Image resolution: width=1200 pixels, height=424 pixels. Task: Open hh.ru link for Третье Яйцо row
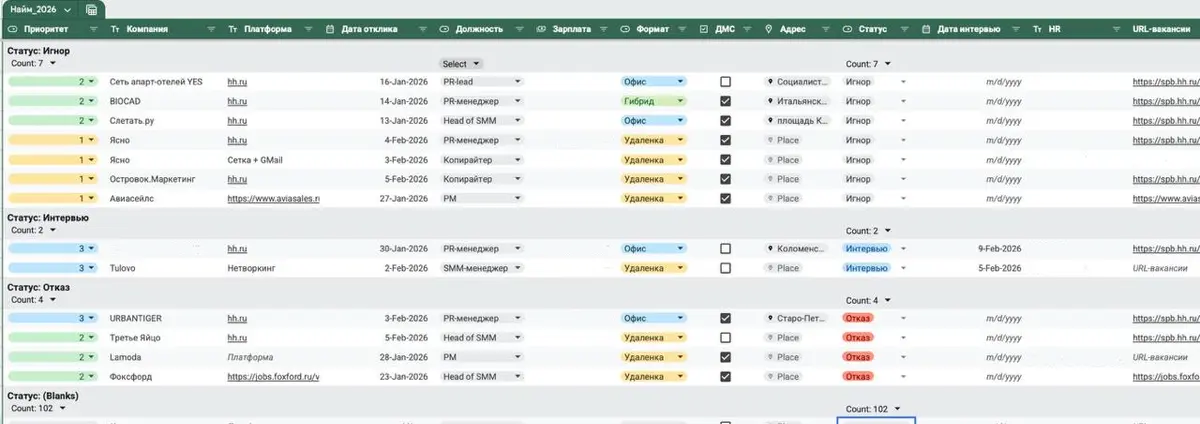237,338
